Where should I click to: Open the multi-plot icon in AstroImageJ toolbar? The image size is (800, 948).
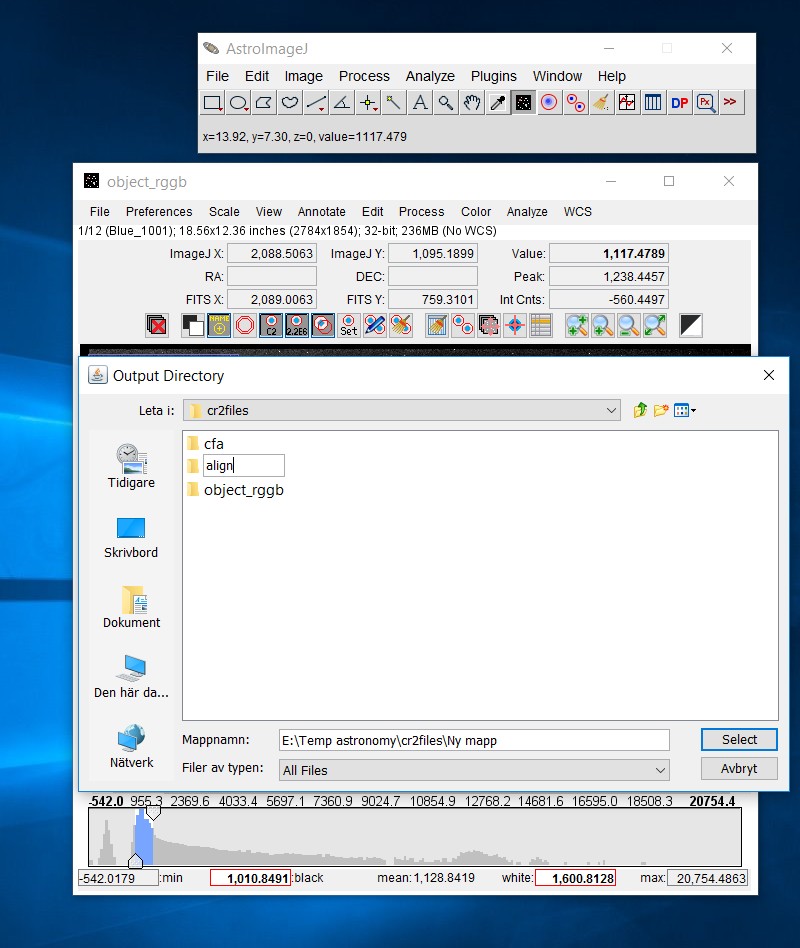(627, 103)
